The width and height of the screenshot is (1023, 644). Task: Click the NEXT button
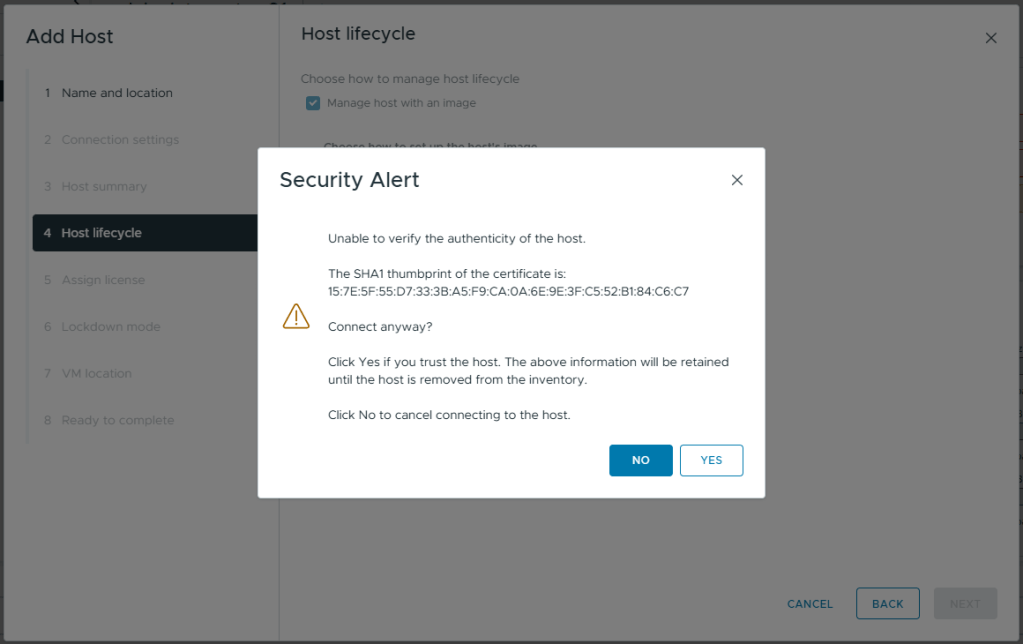(965, 604)
